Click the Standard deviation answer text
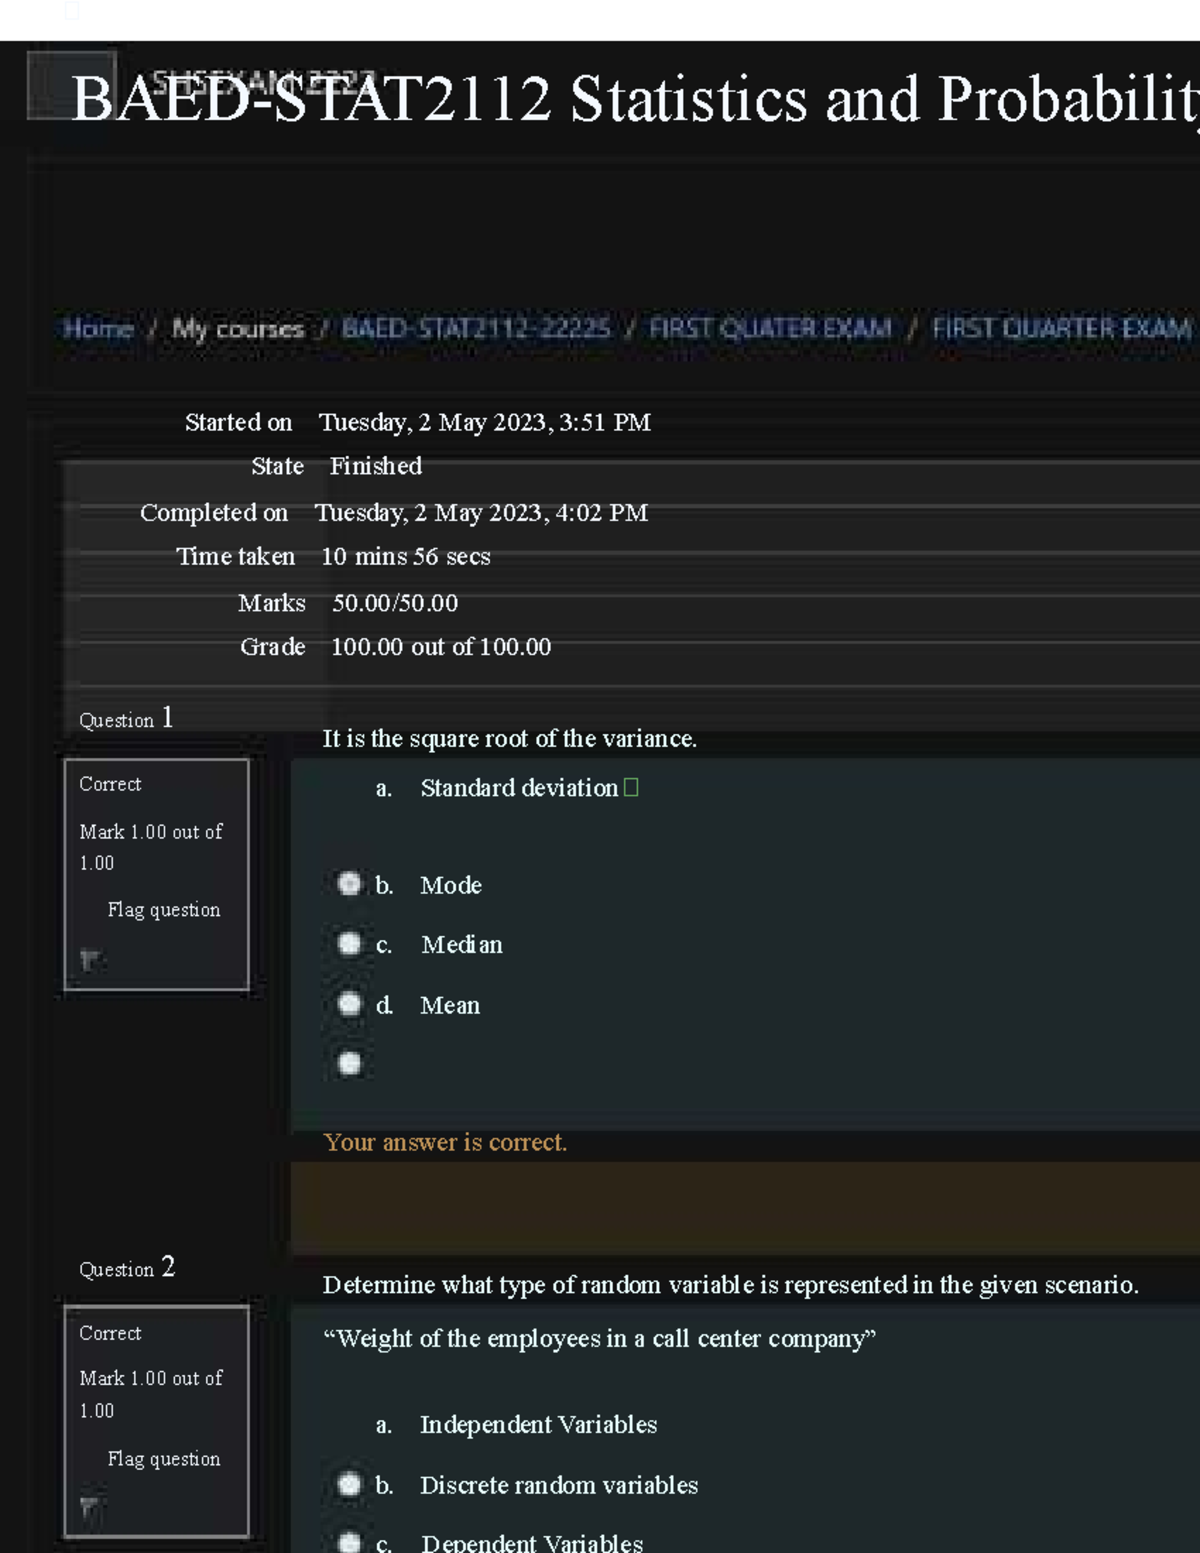The height and width of the screenshot is (1553, 1200). [x=519, y=788]
